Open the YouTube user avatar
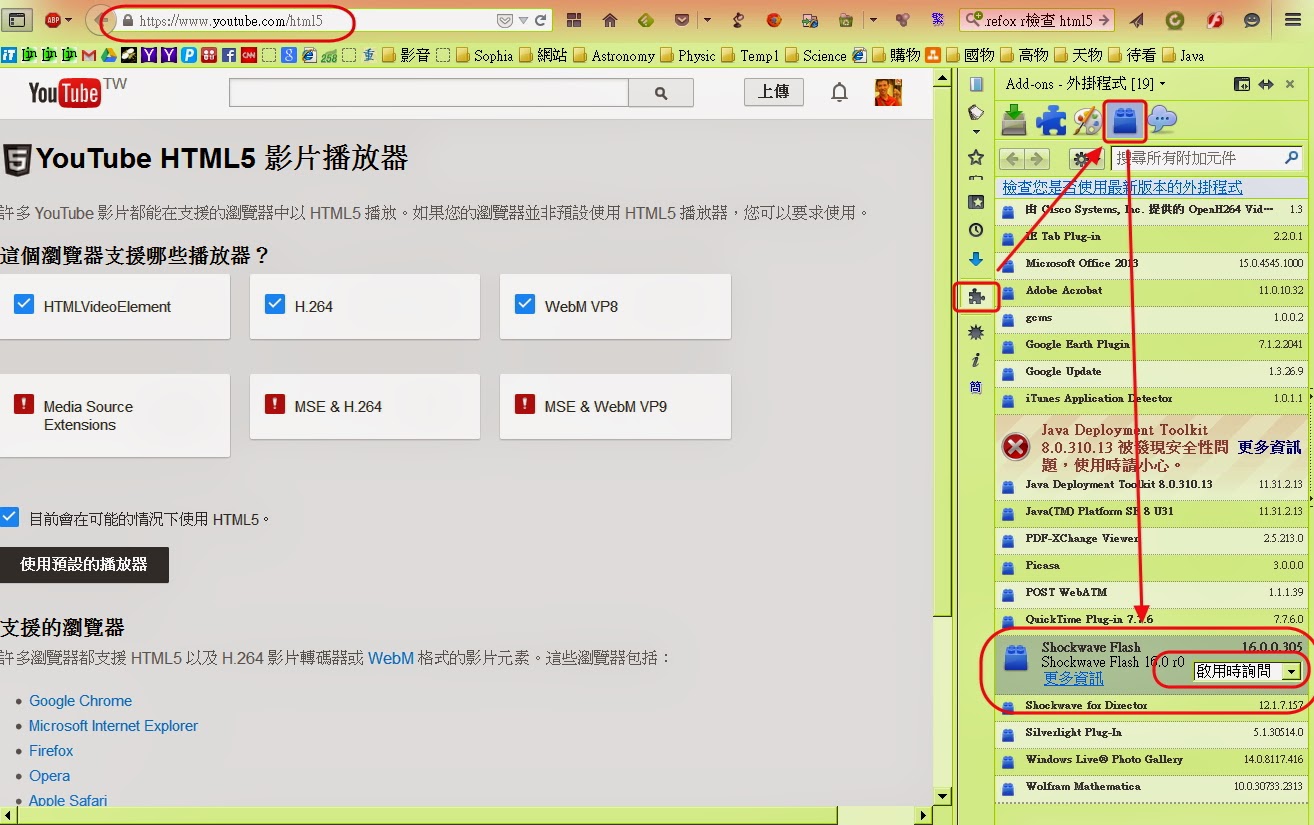 click(x=888, y=93)
